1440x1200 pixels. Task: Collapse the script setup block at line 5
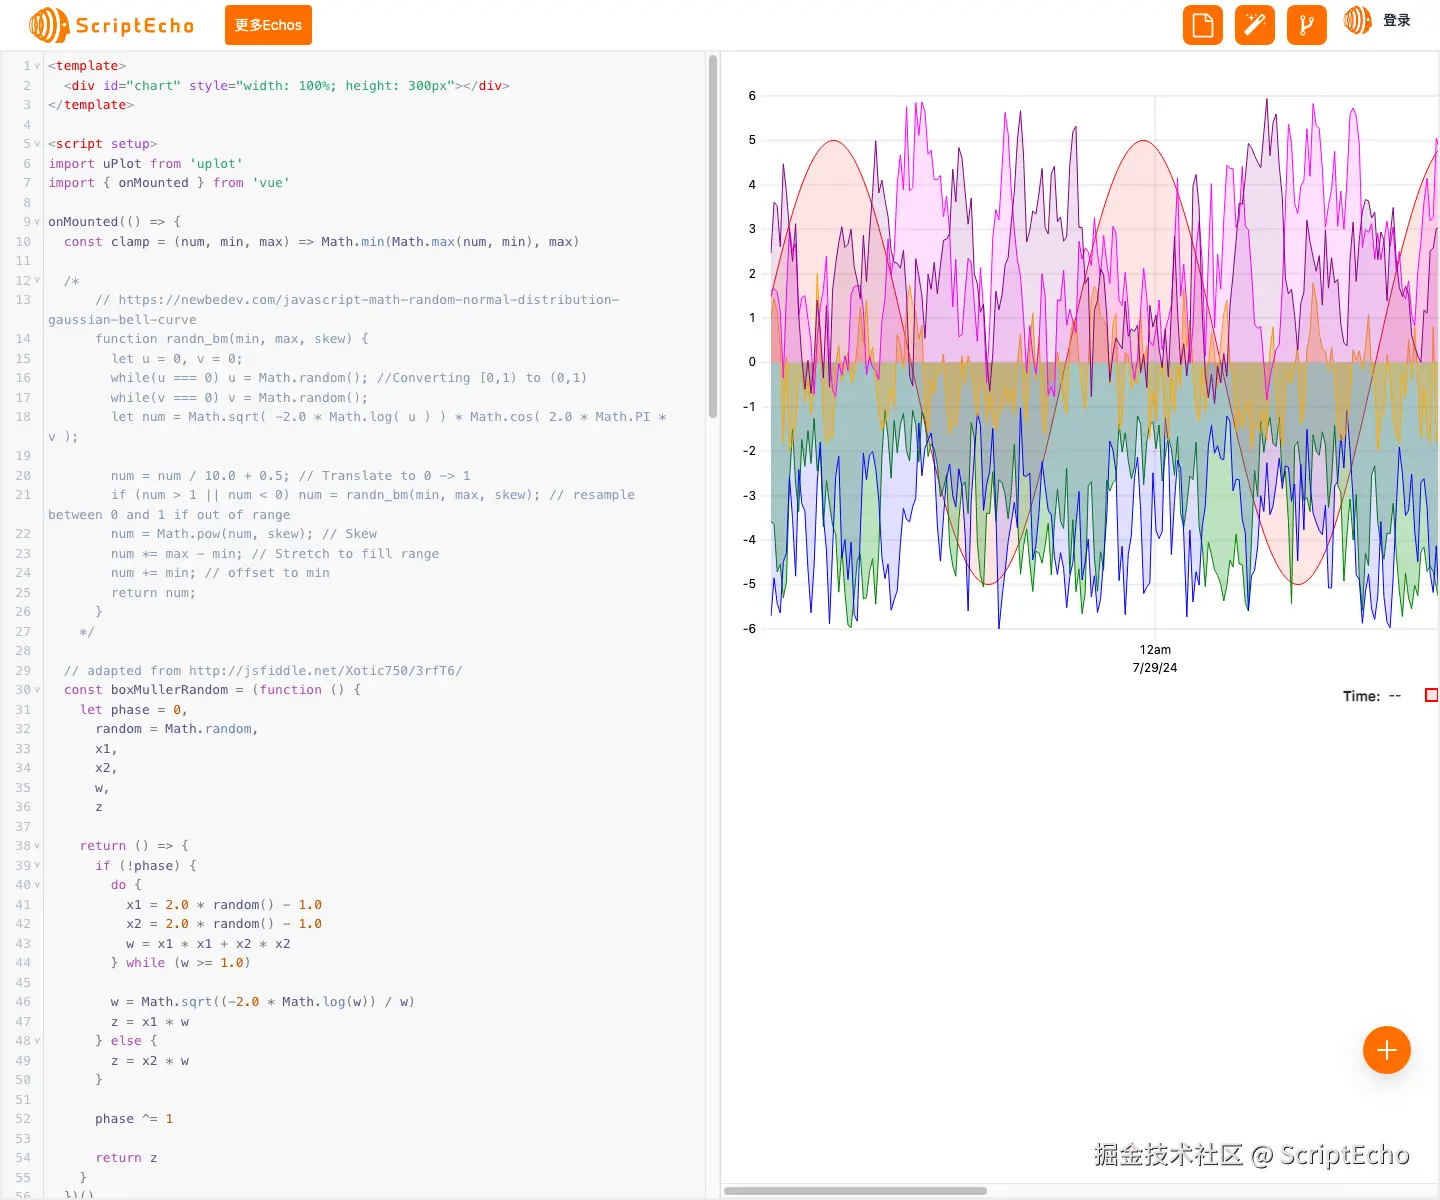click(38, 144)
